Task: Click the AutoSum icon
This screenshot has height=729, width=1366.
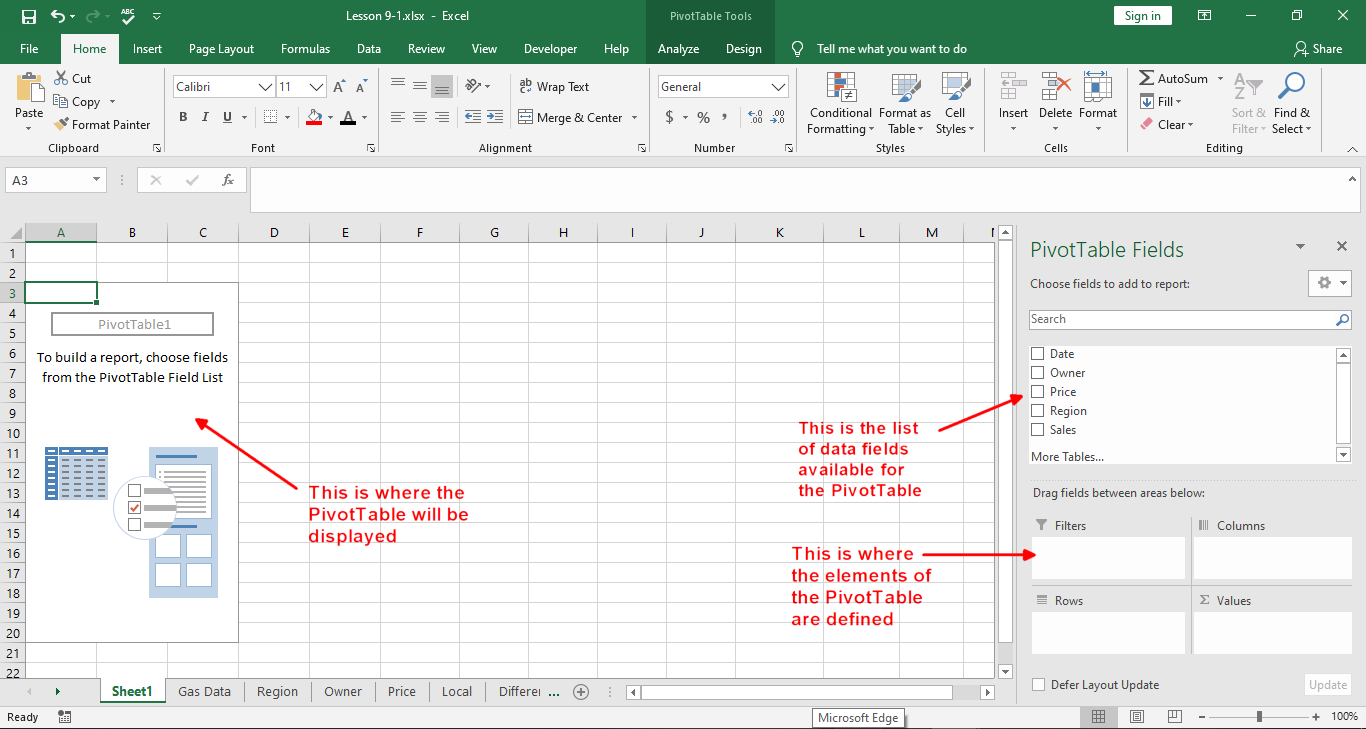Action: pyautogui.click(x=1146, y=79)
